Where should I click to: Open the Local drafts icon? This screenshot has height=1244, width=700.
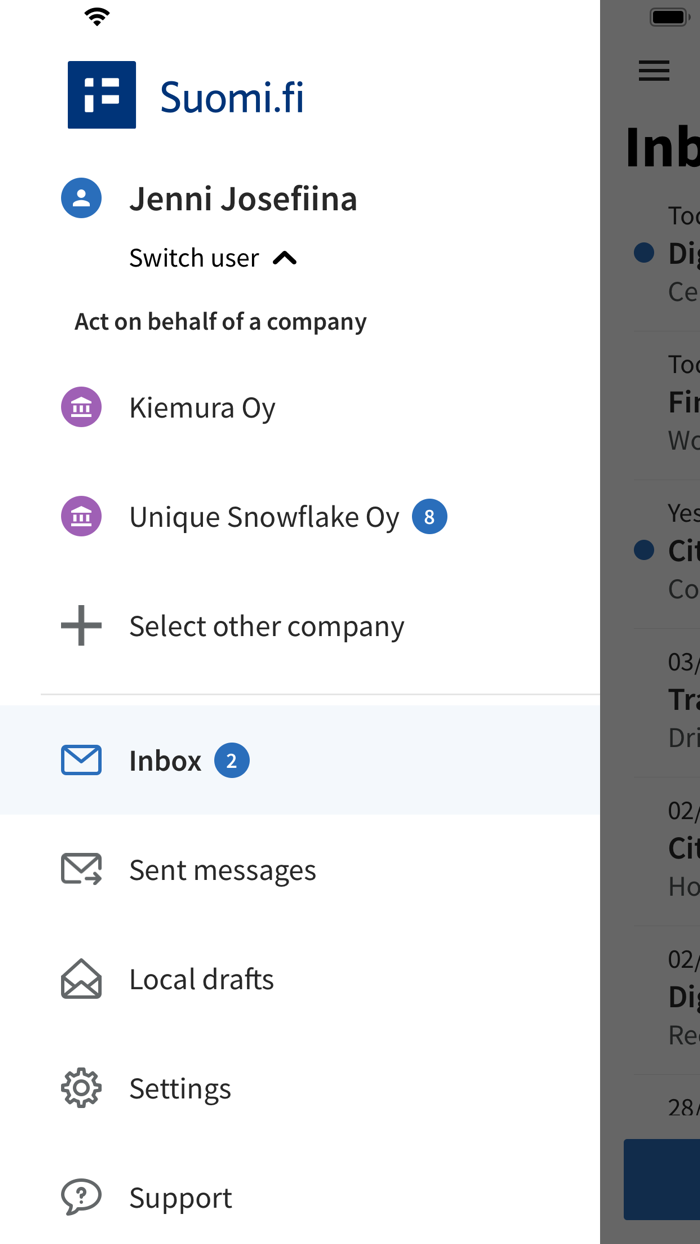point(81,979)
